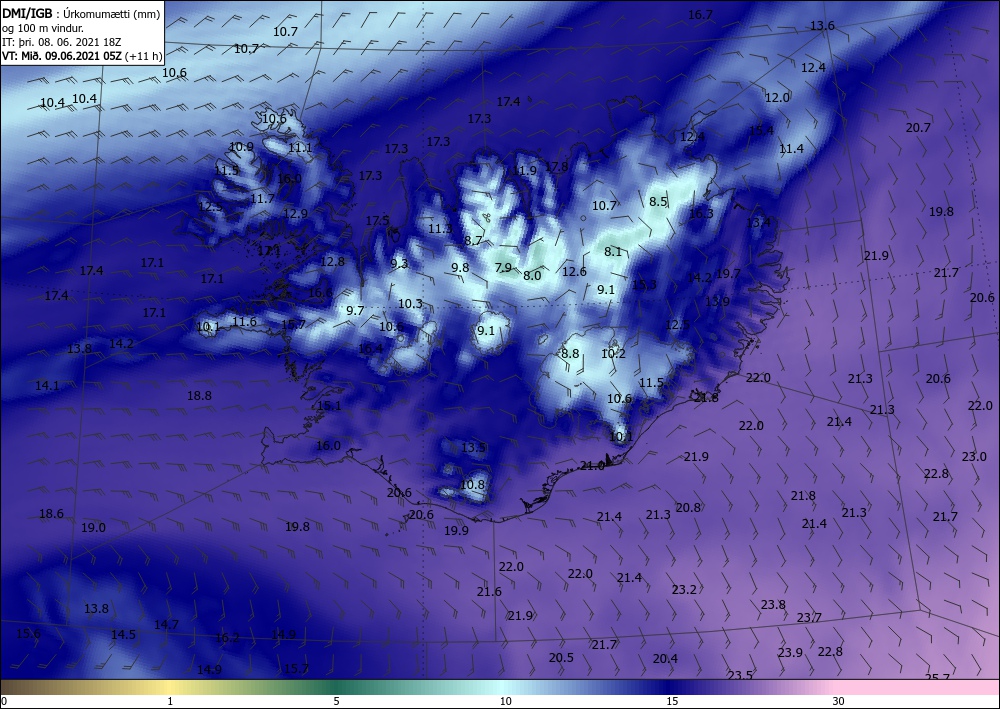Viewport: 1000px width, 709px height.
Task: Click the 14.1 value label
Action: click(x=47, y=386)
